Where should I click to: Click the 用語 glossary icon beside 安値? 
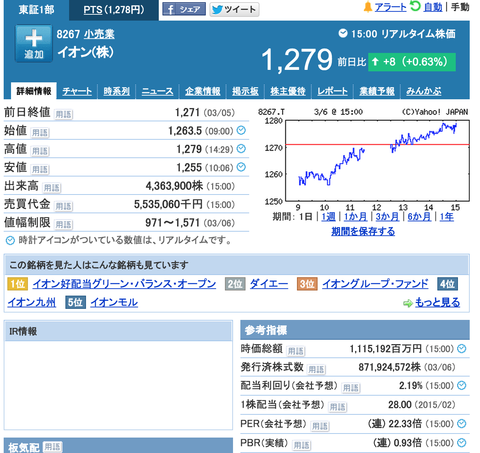pos(40,169)
